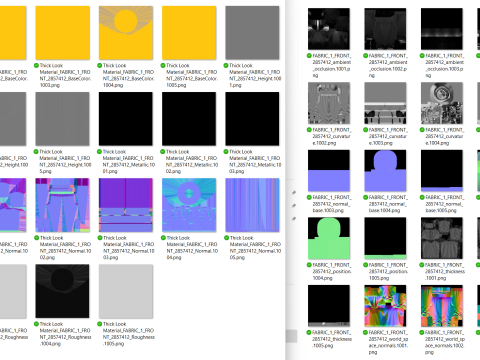Image resolution: width=480 pixels, height=360 pixels.
Task: Select the black Metallic.1001.png thumbnail
Action: [126, 119]
